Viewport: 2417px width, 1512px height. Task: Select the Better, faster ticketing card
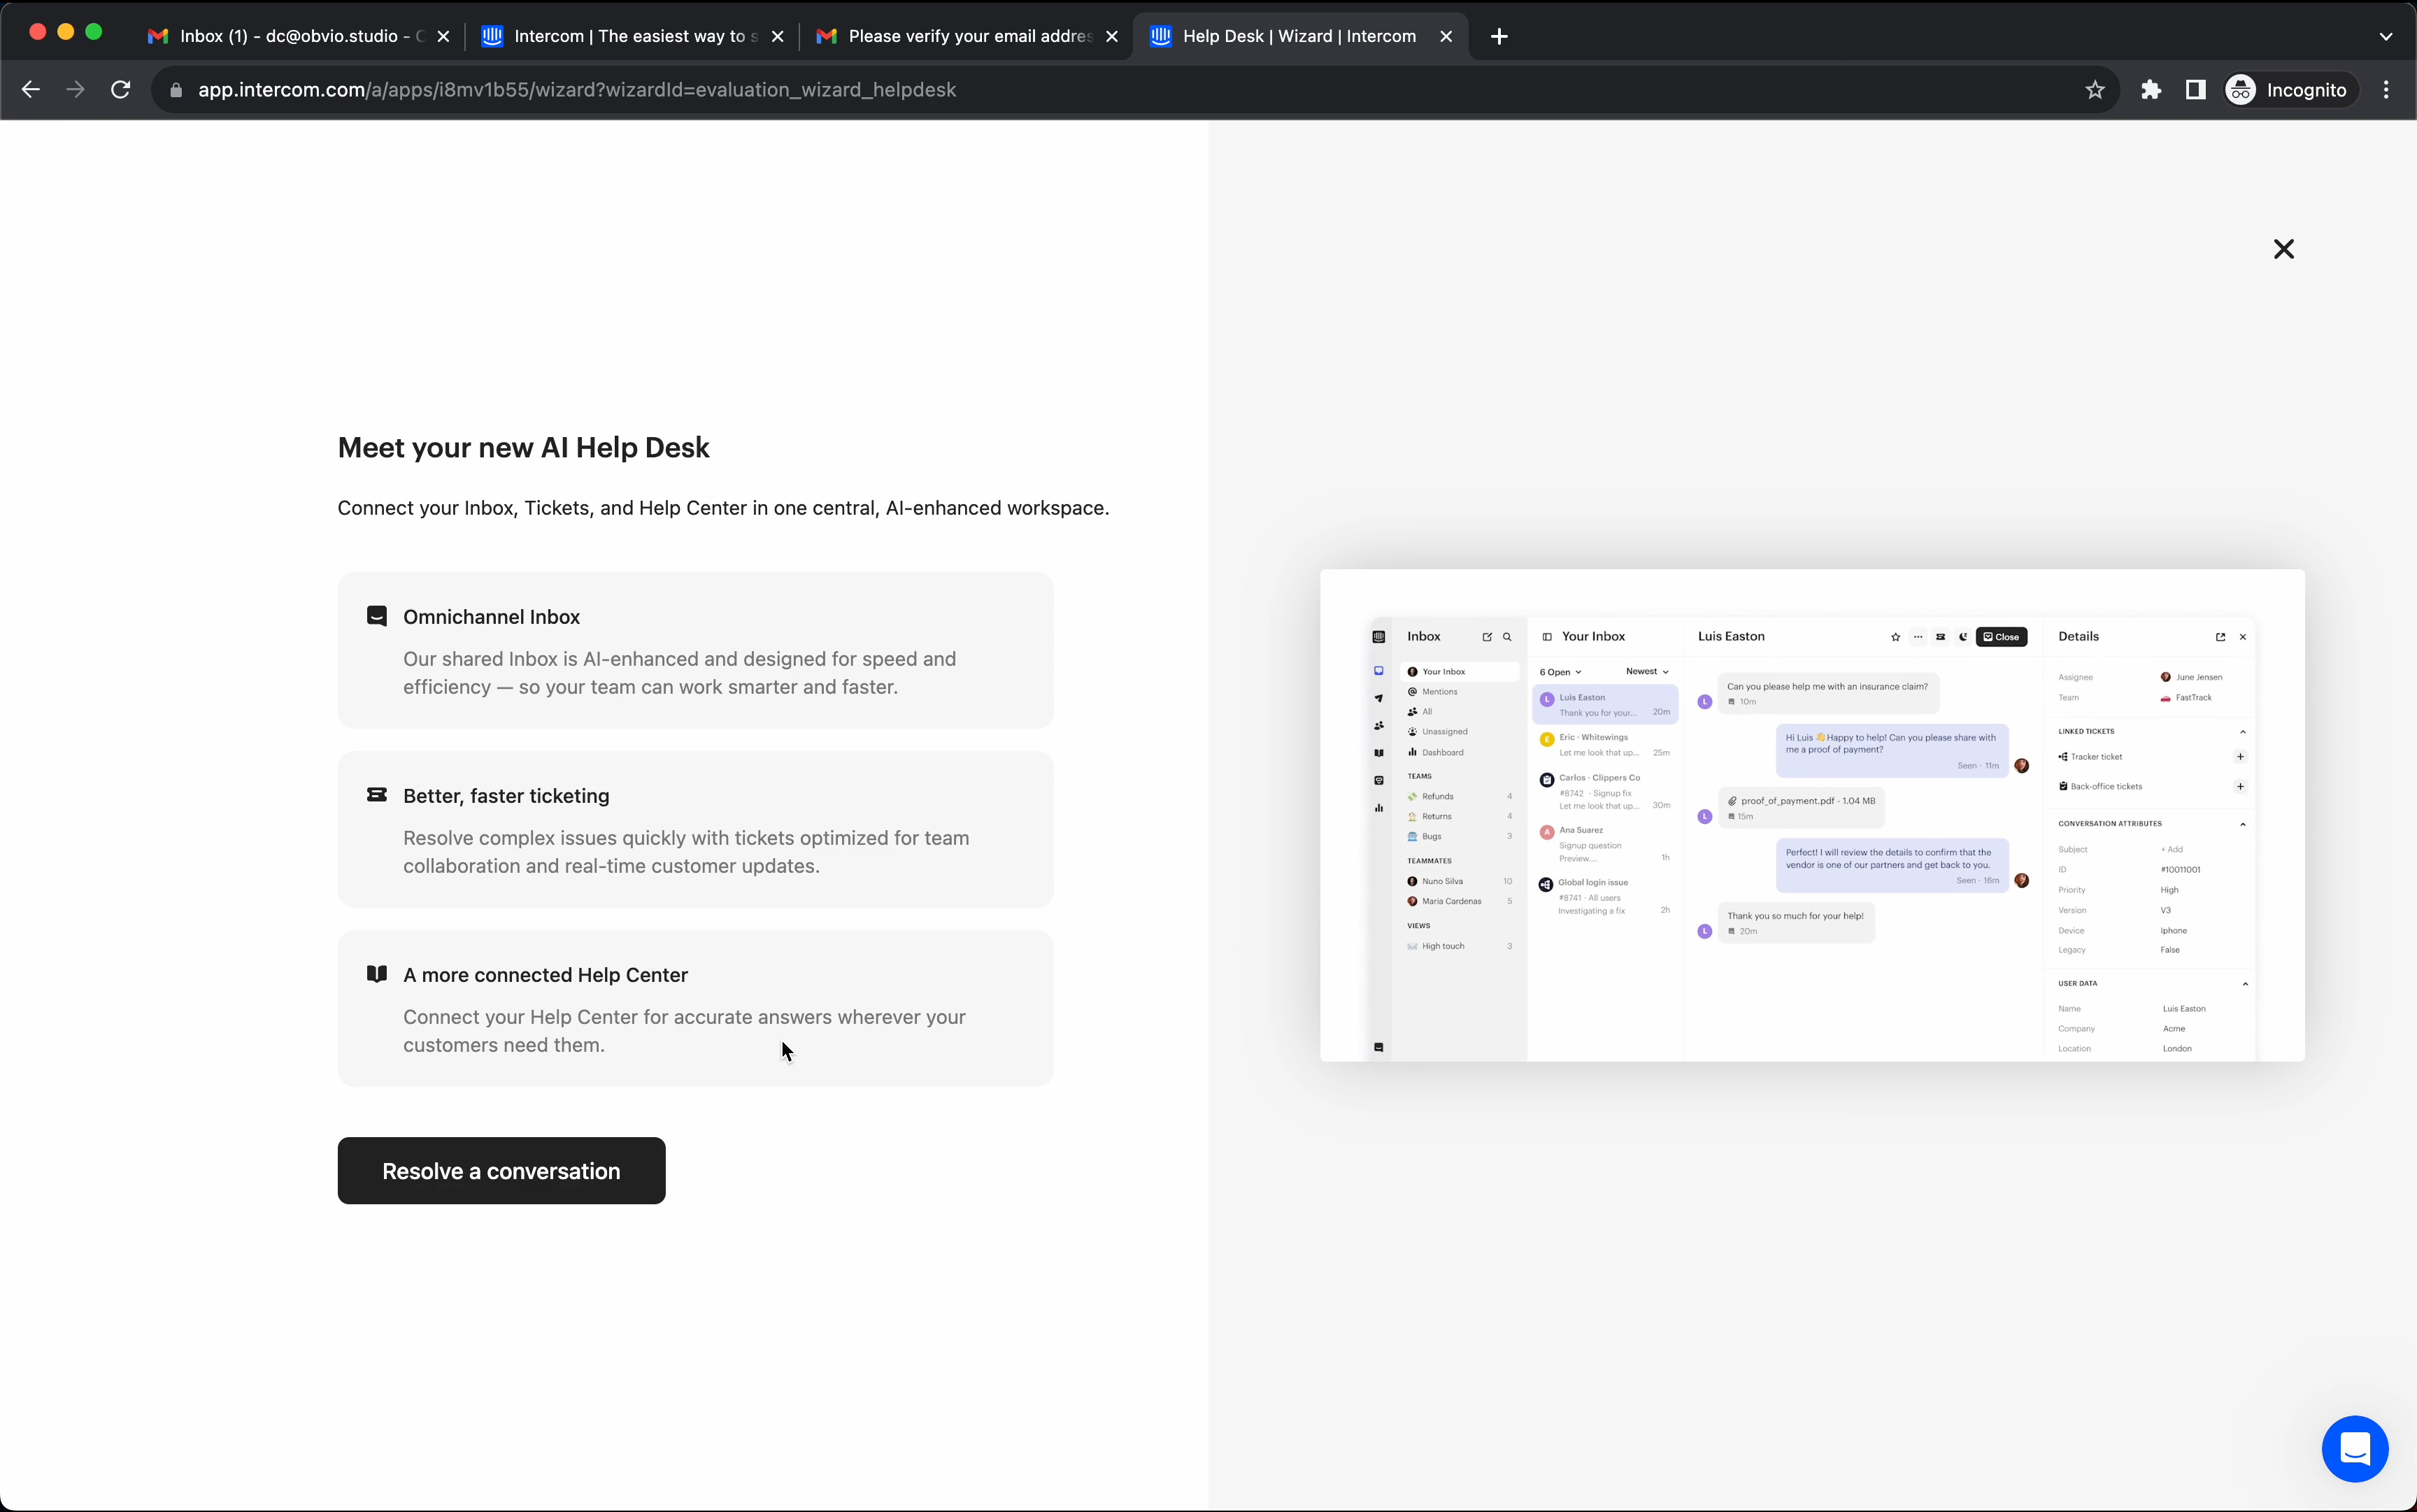(695, 829)
